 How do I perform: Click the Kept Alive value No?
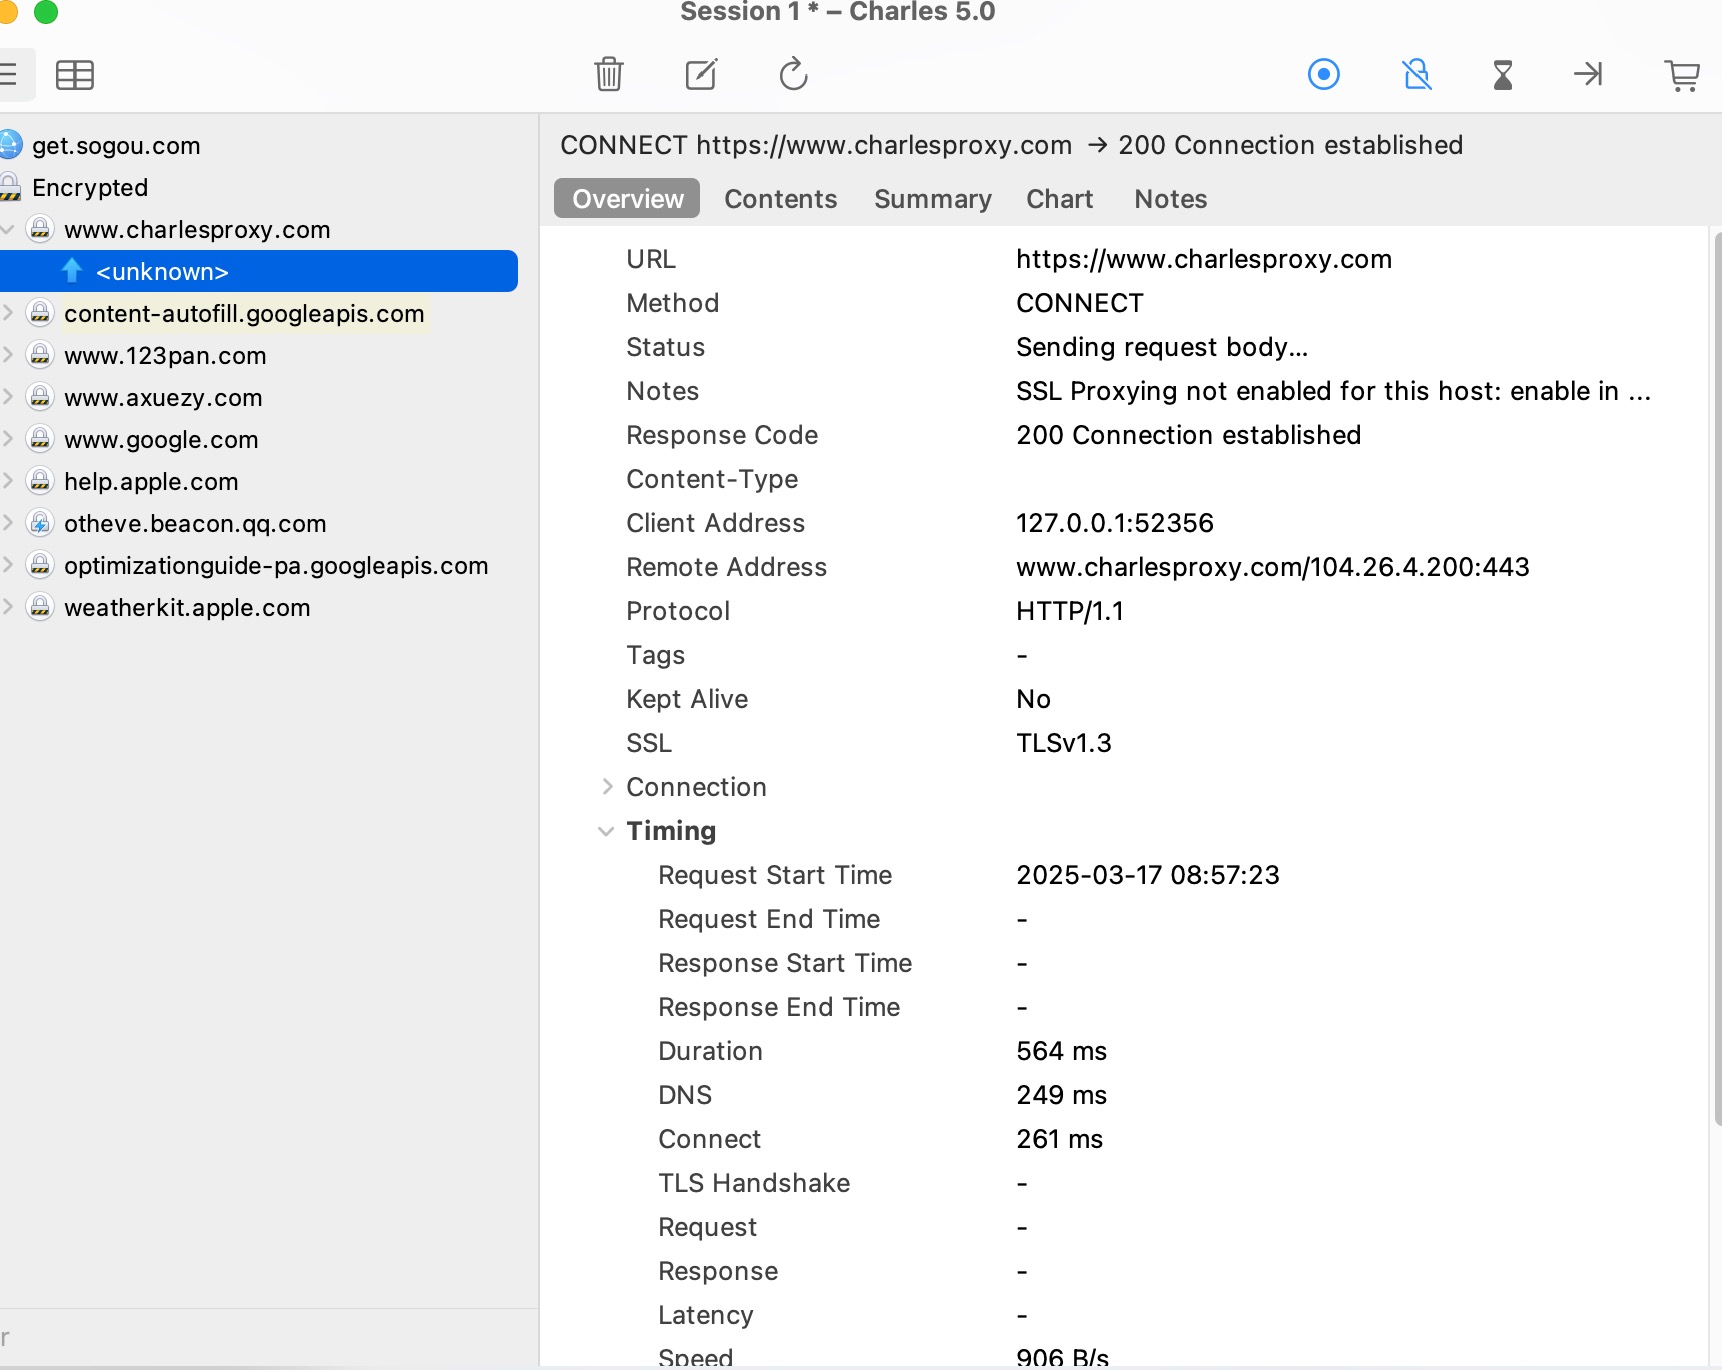[1033, 699]
